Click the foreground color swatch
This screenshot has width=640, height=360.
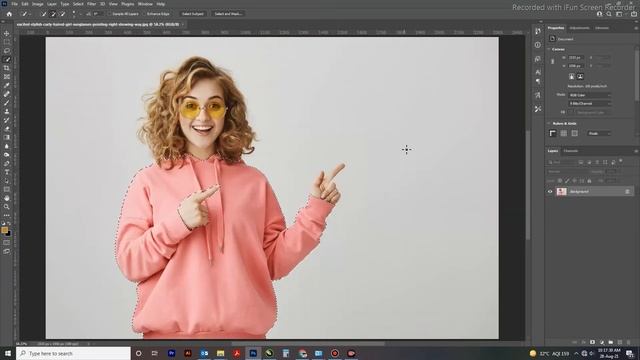click(x=4, y=230)
